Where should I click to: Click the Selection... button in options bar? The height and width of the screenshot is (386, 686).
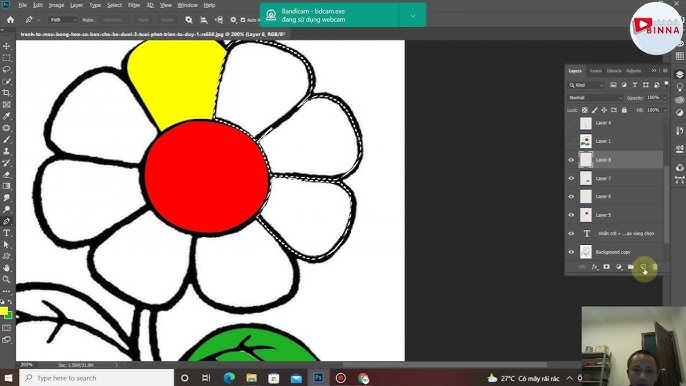tap(115, 20)
